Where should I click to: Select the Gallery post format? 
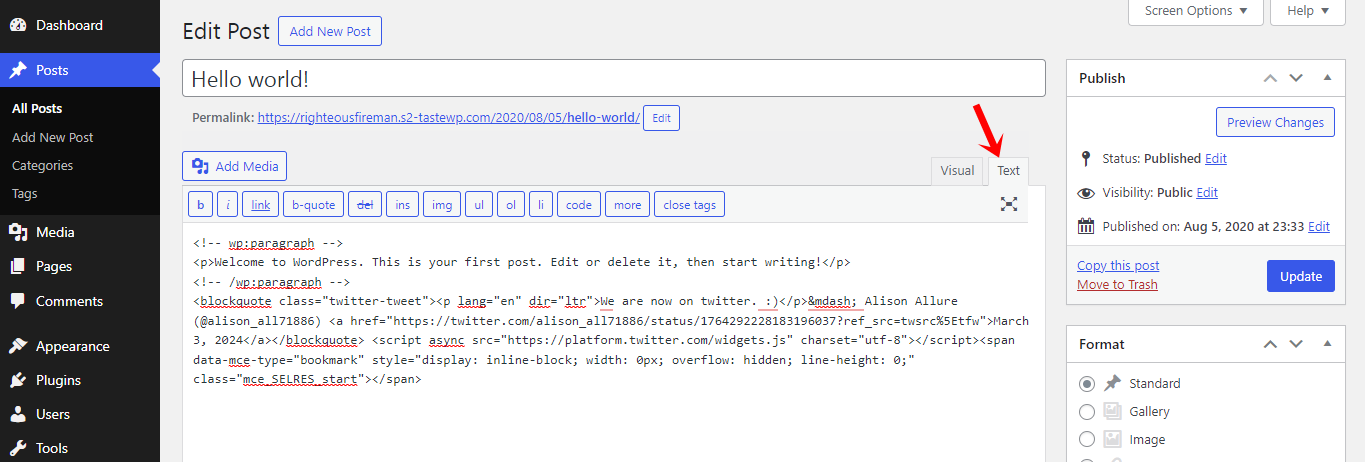[1087, 412]
